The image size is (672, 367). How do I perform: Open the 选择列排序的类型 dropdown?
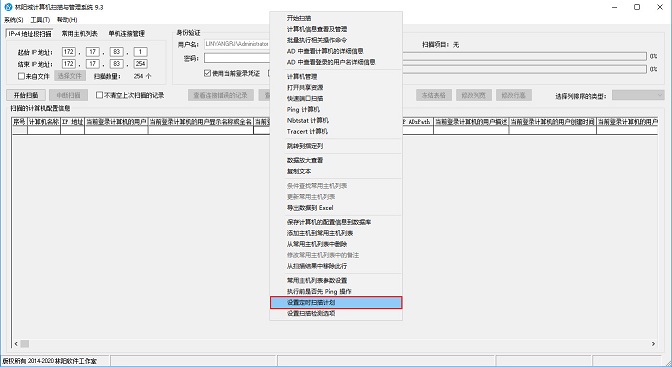coord(638,95)
